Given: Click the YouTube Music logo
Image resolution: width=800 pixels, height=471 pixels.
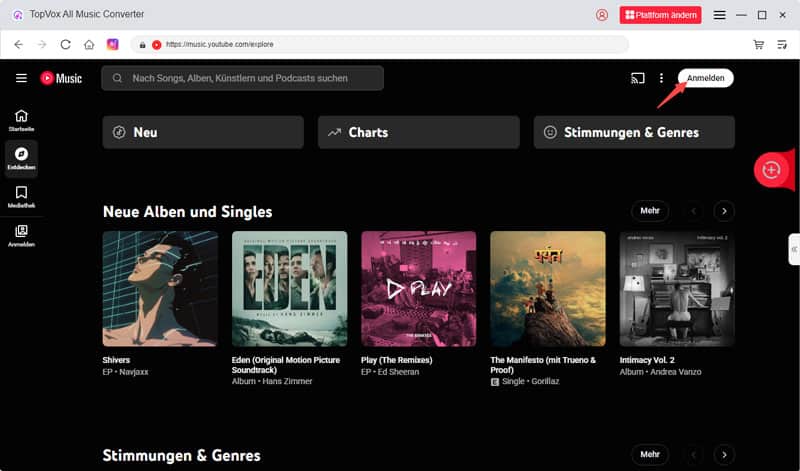Looking at the screenshot, I should coord(61,78).
